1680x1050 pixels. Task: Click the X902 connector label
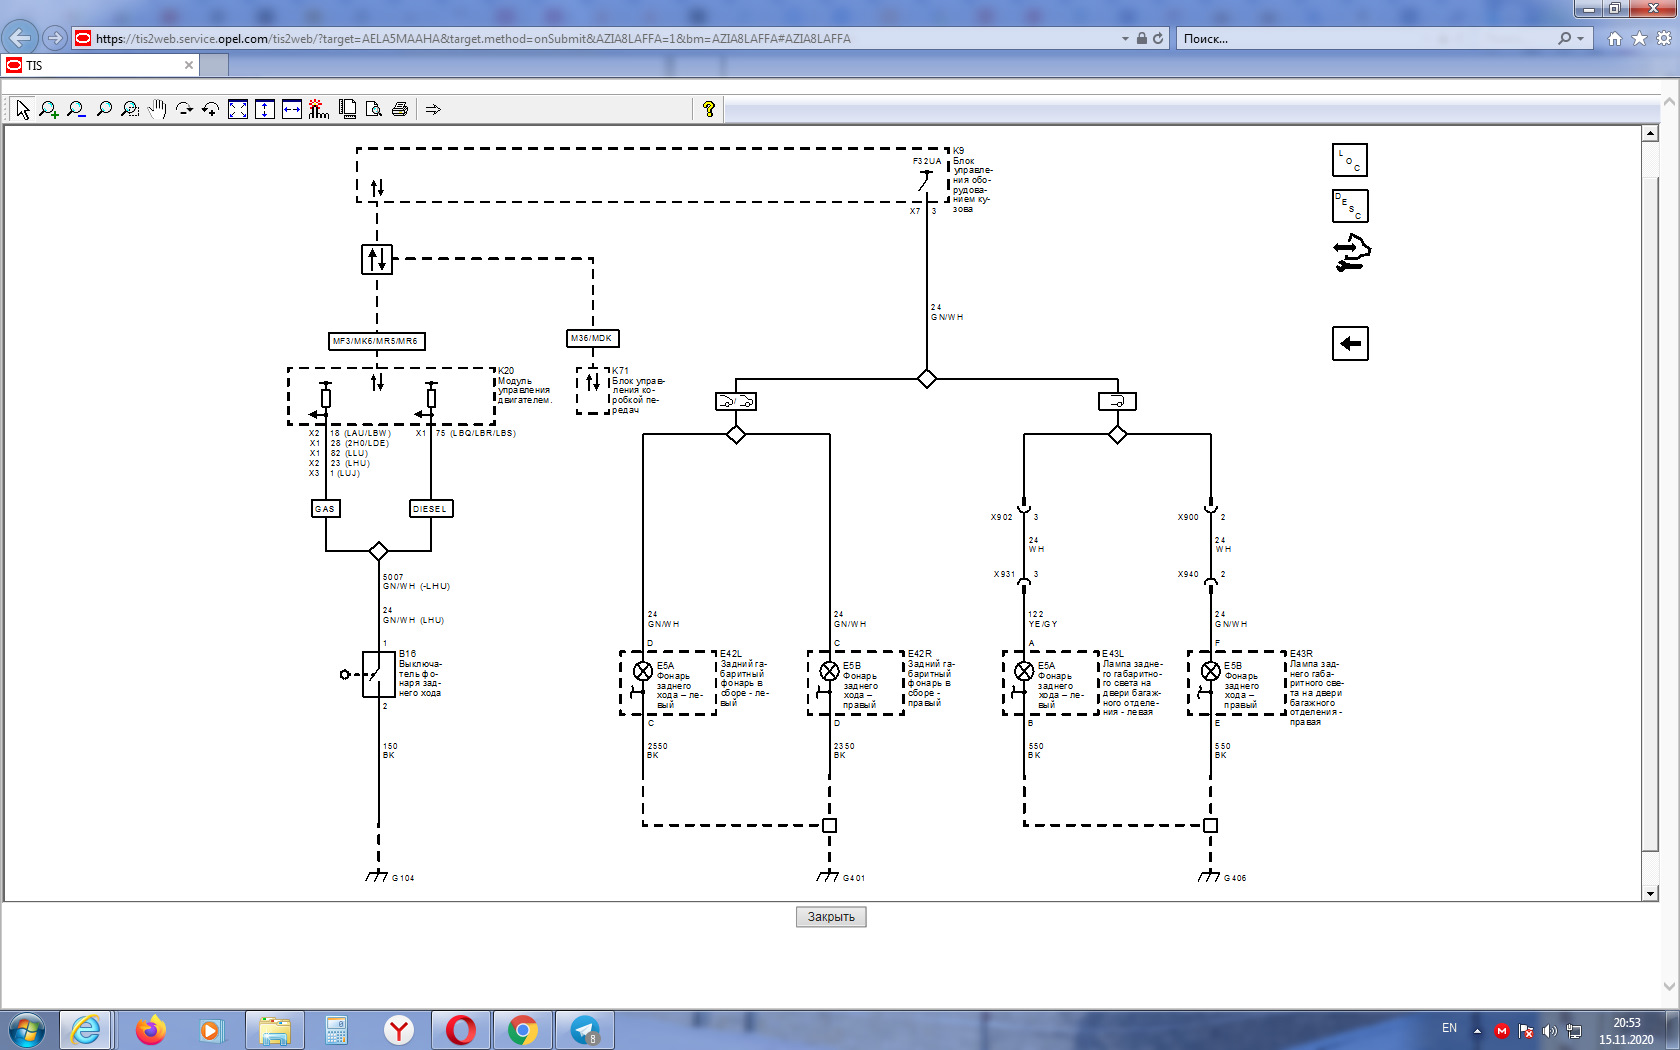(1001, 517)
